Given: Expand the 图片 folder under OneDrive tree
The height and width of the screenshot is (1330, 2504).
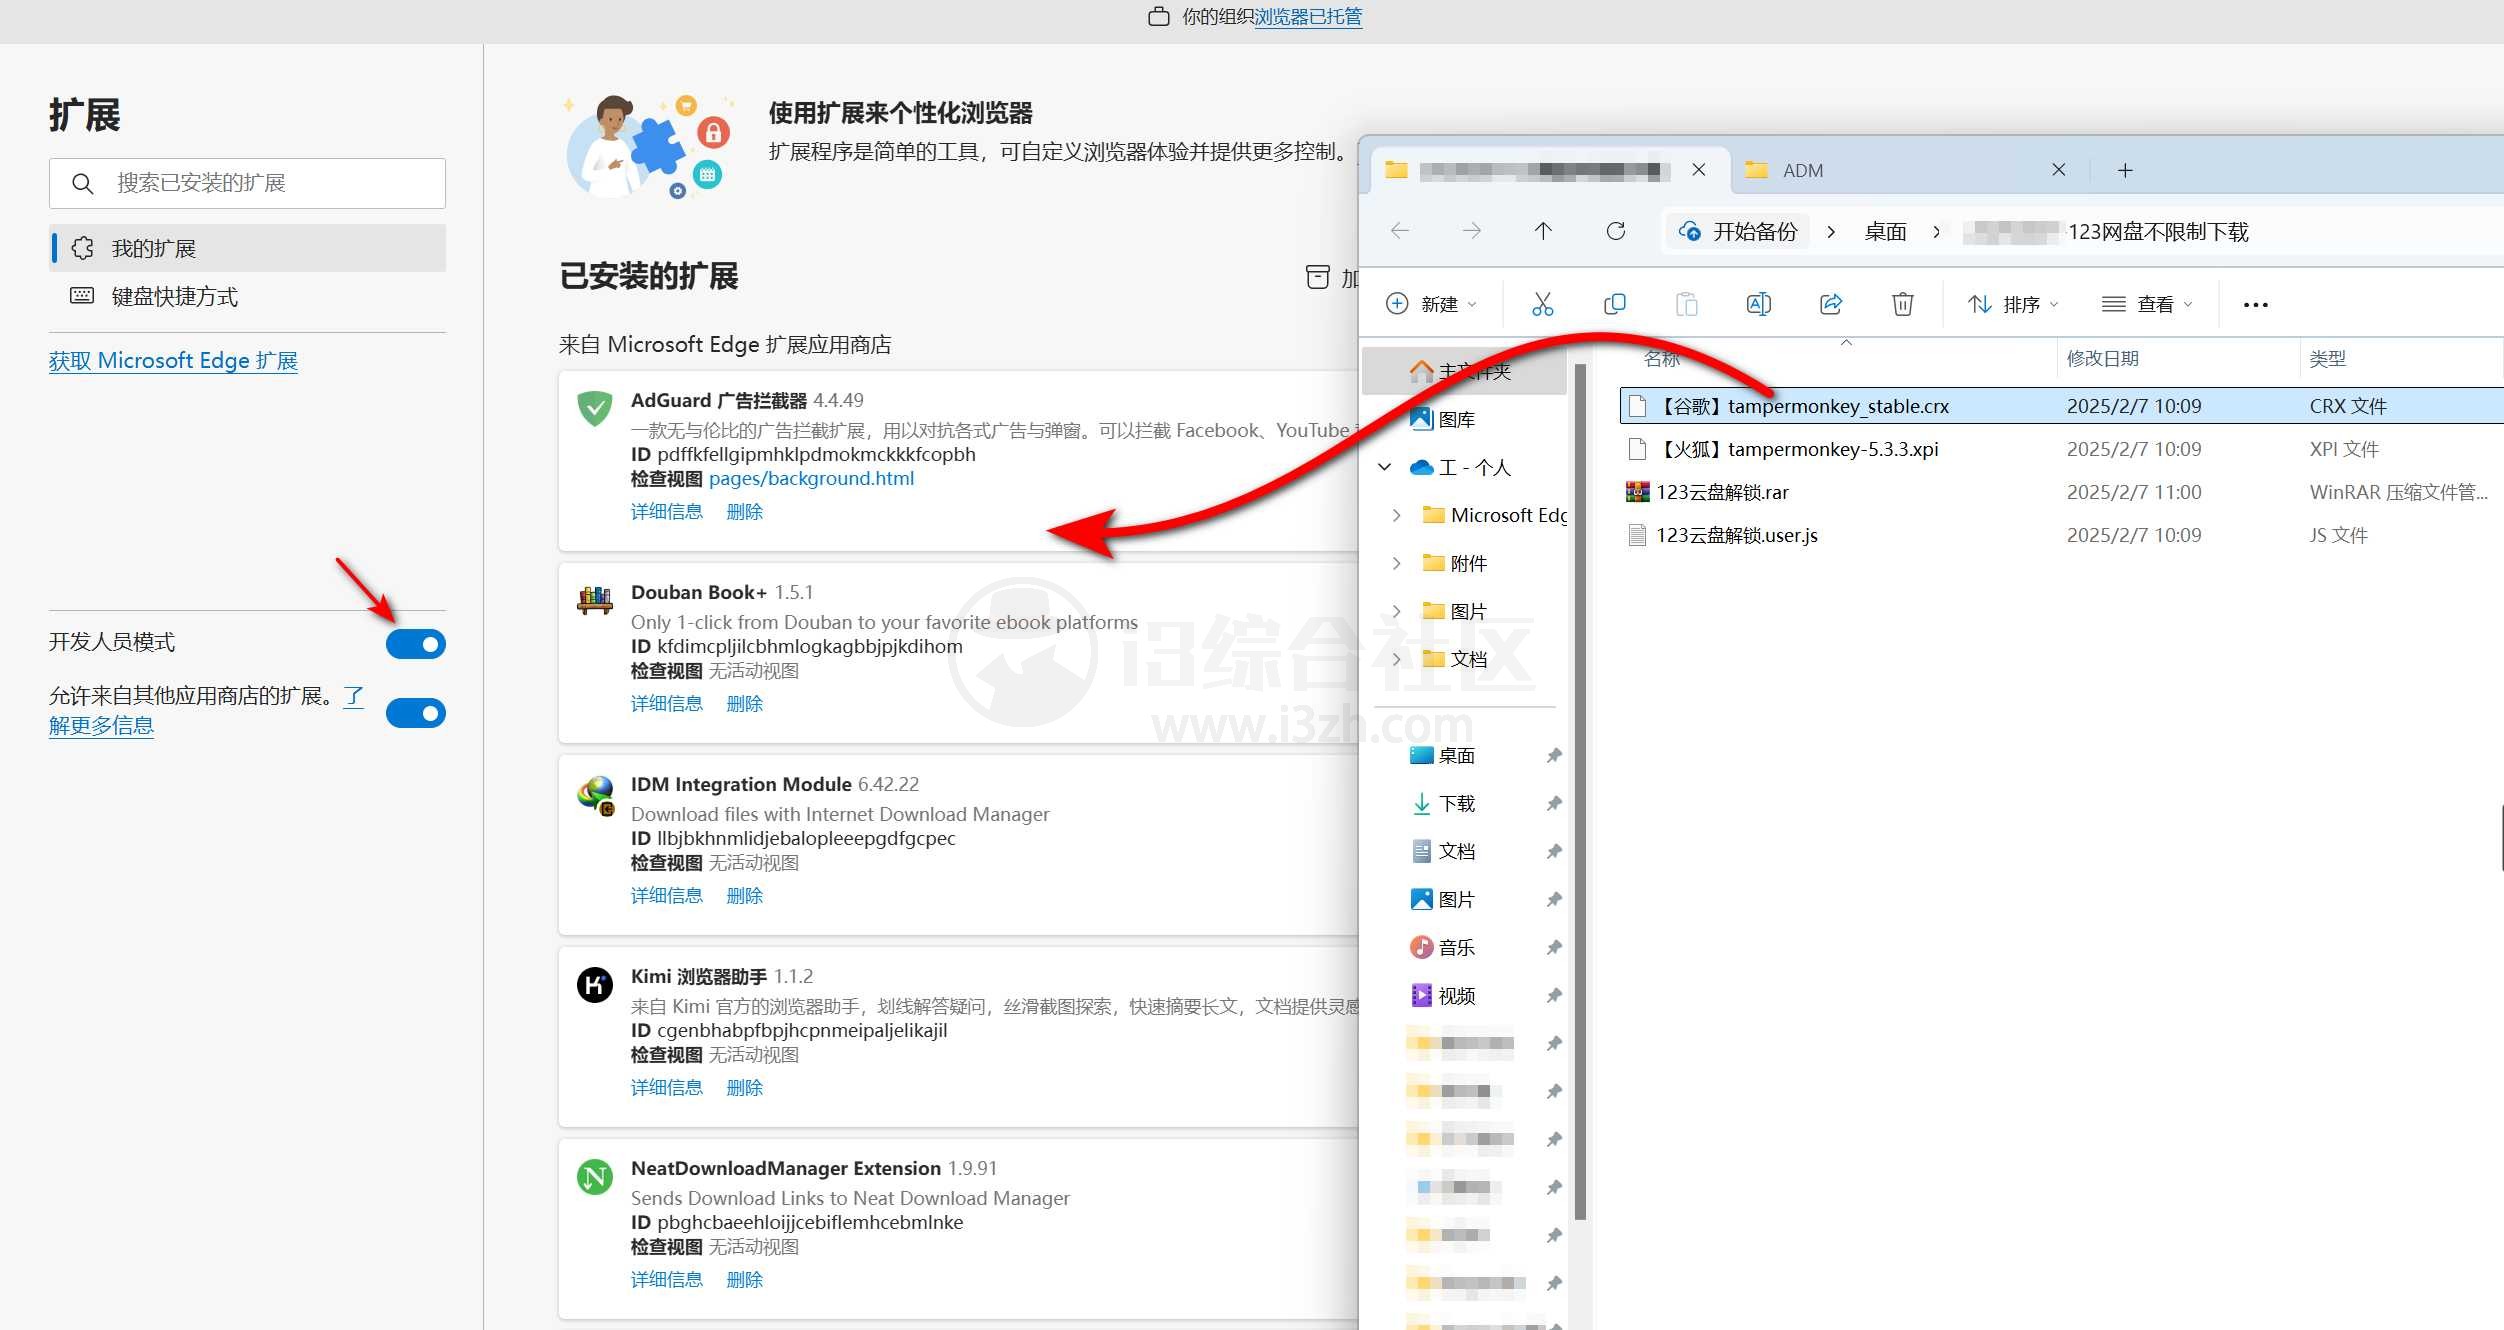Looking at the screenshot, I should [x=1396, y=611].
